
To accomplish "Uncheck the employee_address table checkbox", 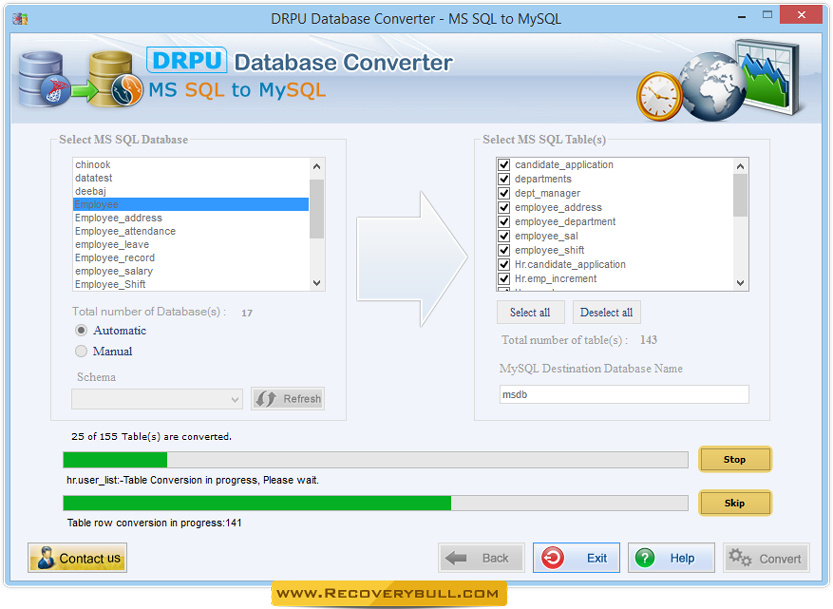I will coord(504,207).
